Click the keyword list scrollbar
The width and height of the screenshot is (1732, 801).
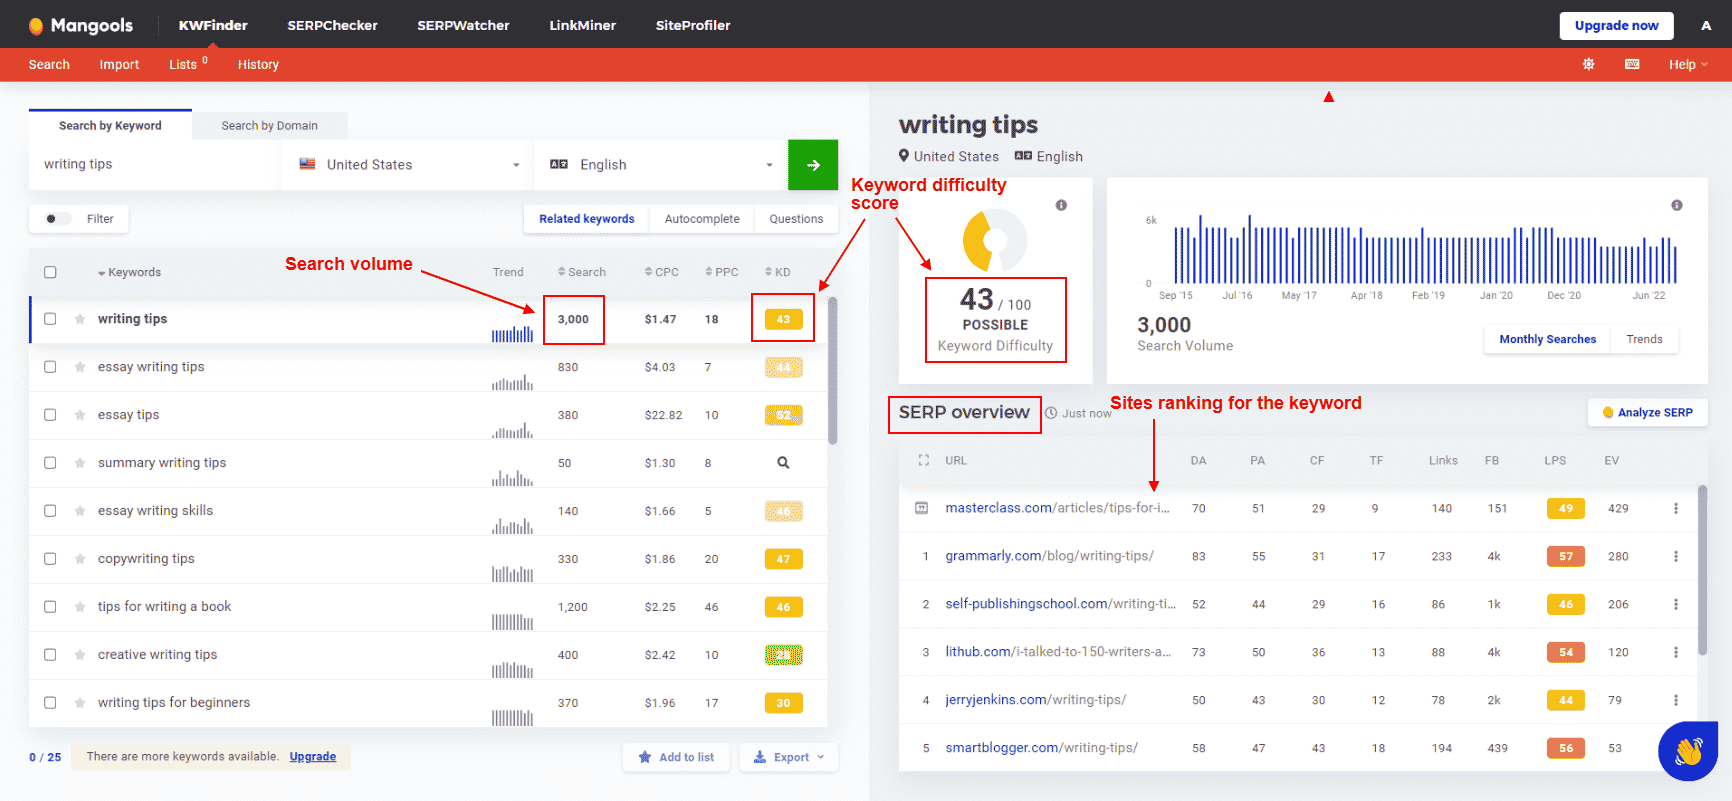tap(832, 370)
